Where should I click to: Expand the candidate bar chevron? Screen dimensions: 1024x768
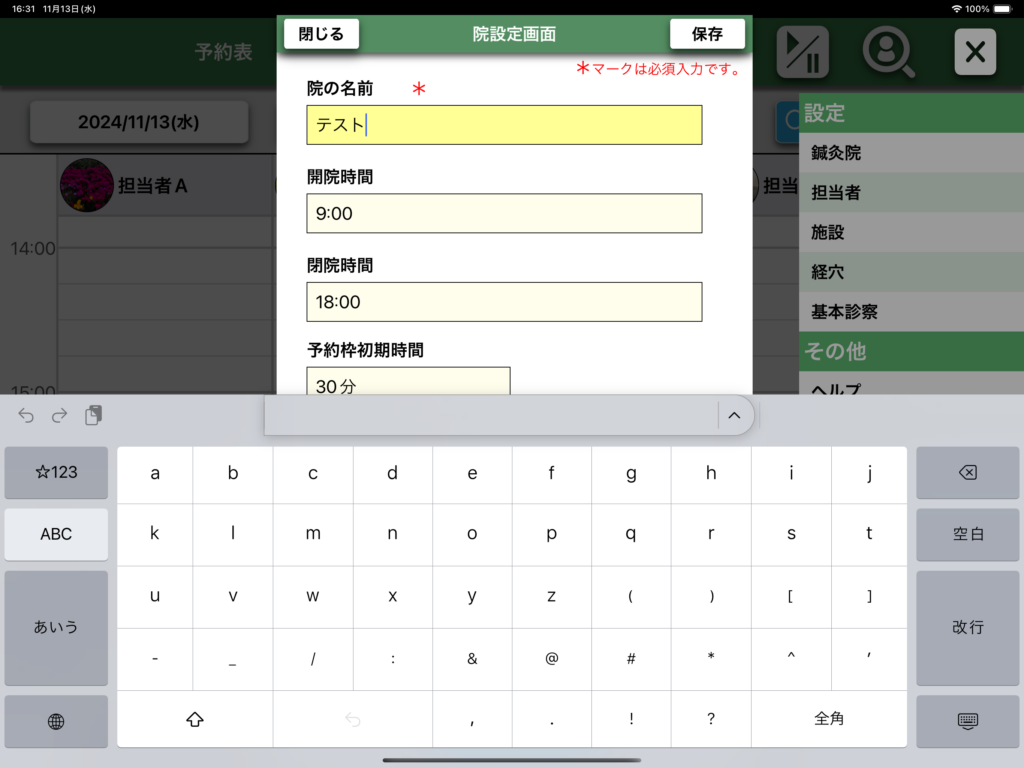point(734,416)
